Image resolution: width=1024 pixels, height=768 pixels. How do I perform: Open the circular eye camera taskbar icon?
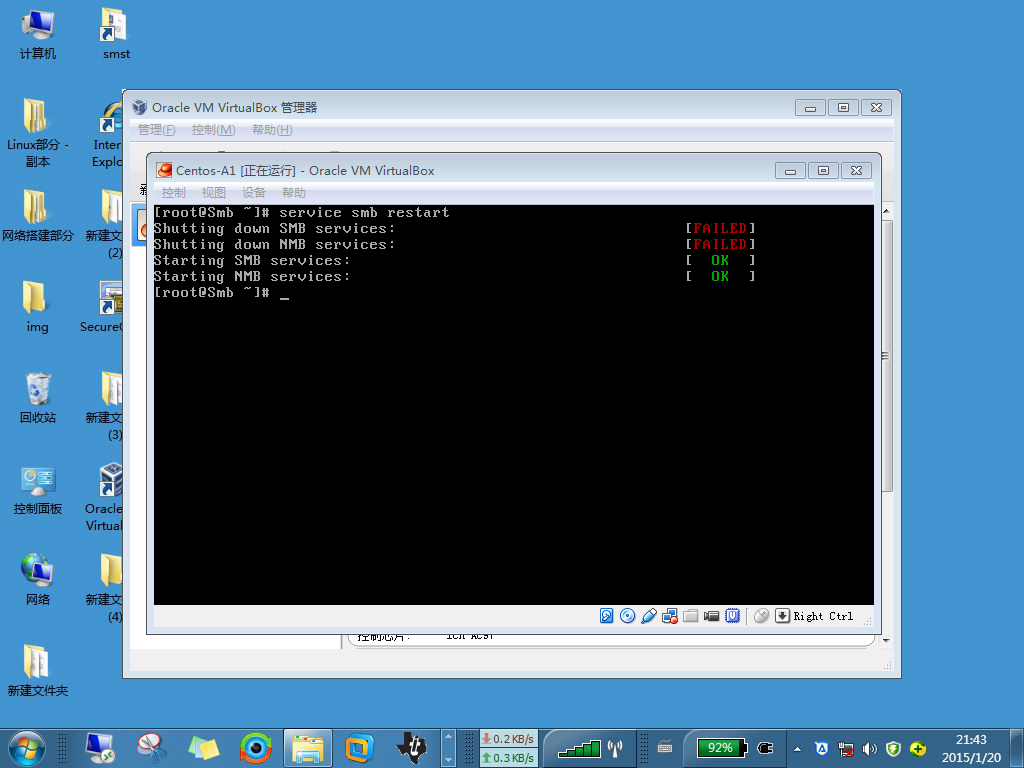coord(255,748)
